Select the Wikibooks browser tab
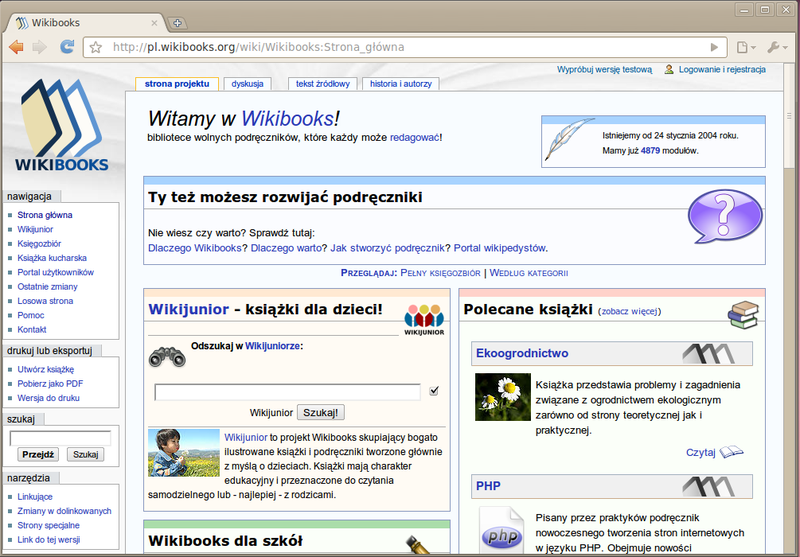Viewport: 800px width, 557px height. (x=84, y=23)
